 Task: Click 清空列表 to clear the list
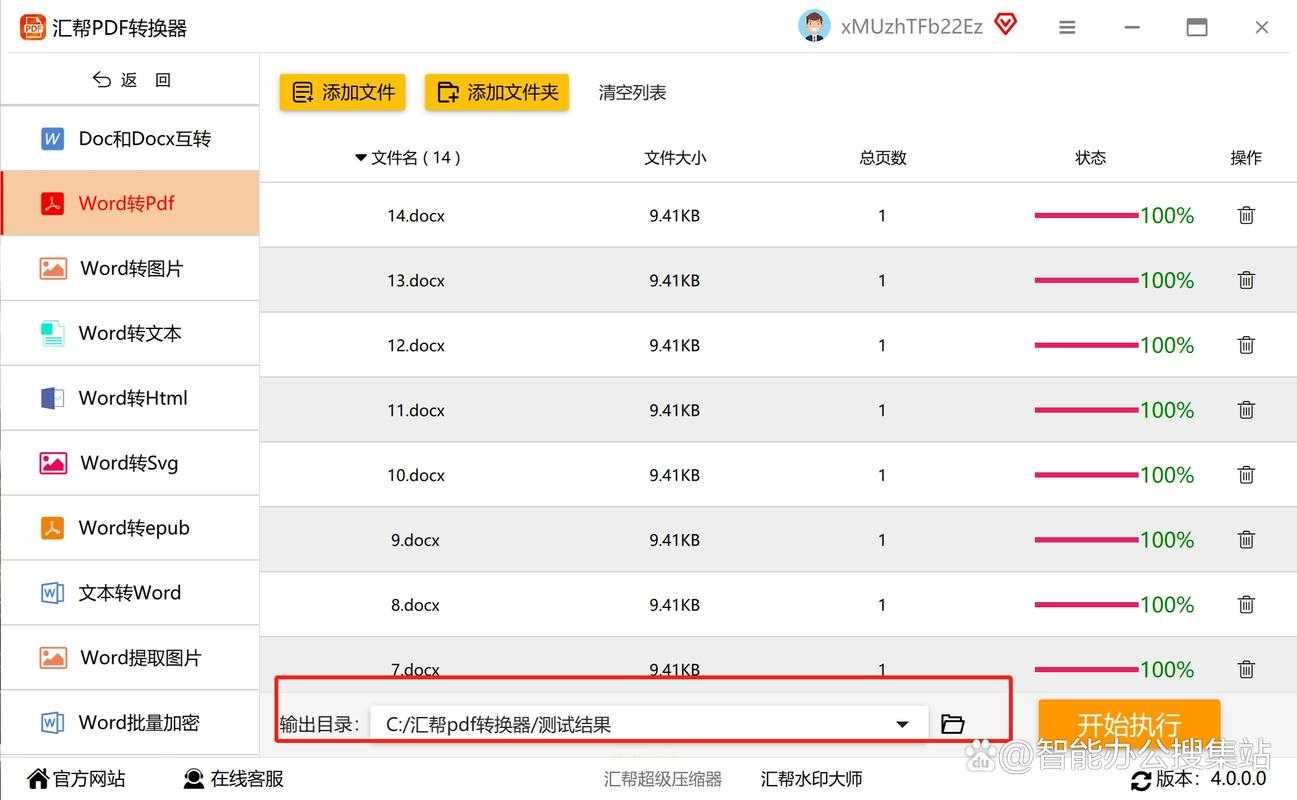click(x=631, y=92)
